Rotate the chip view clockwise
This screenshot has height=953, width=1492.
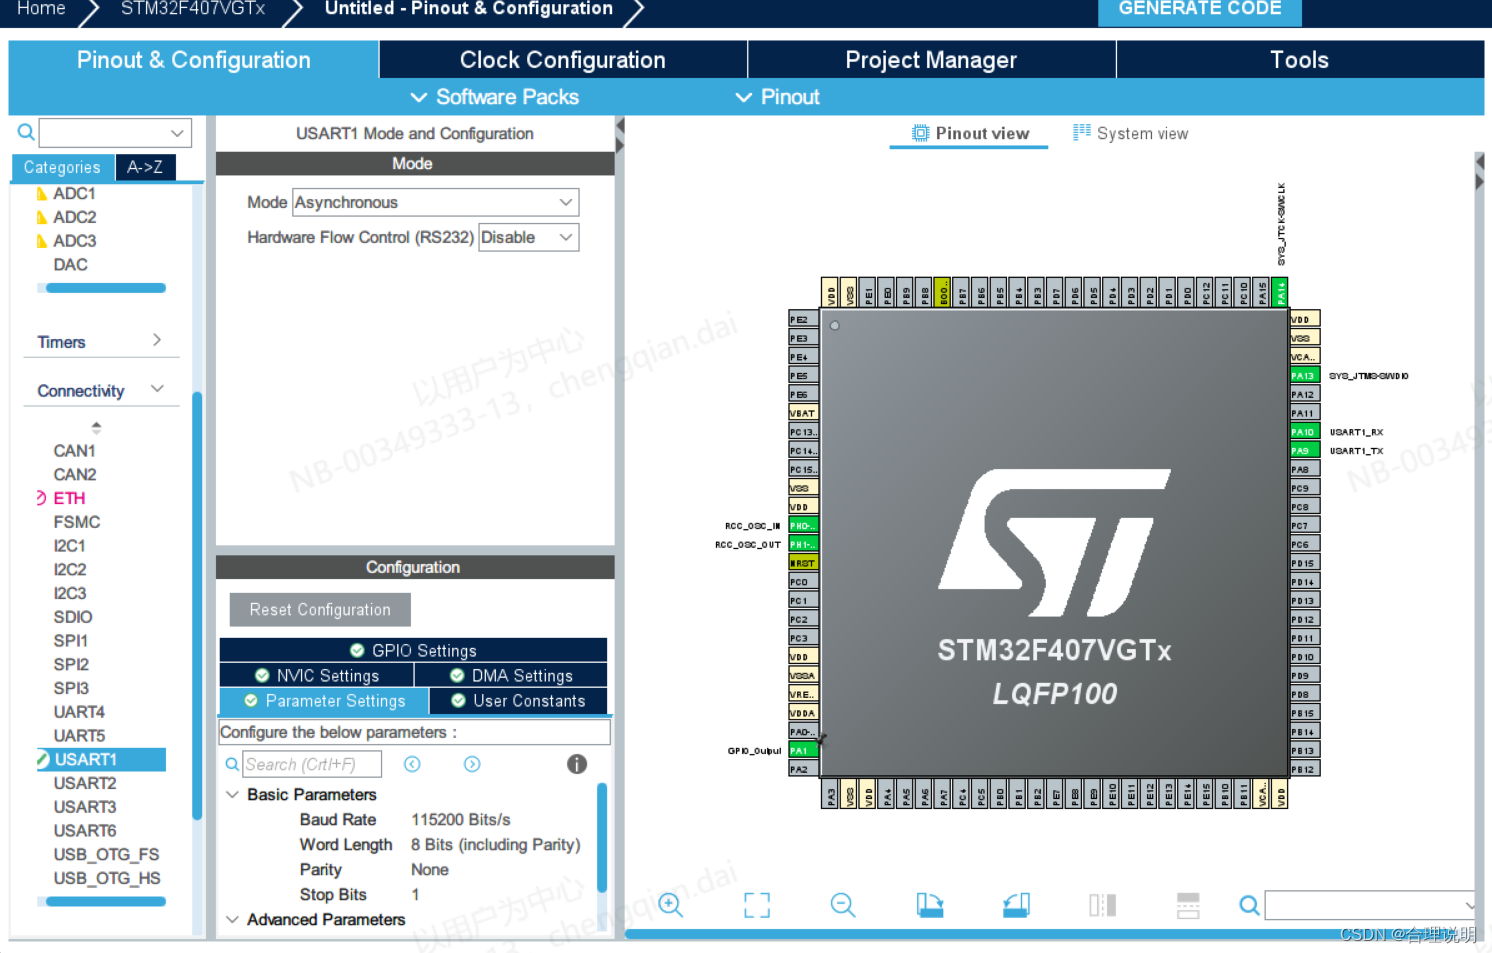pos(930,905)
